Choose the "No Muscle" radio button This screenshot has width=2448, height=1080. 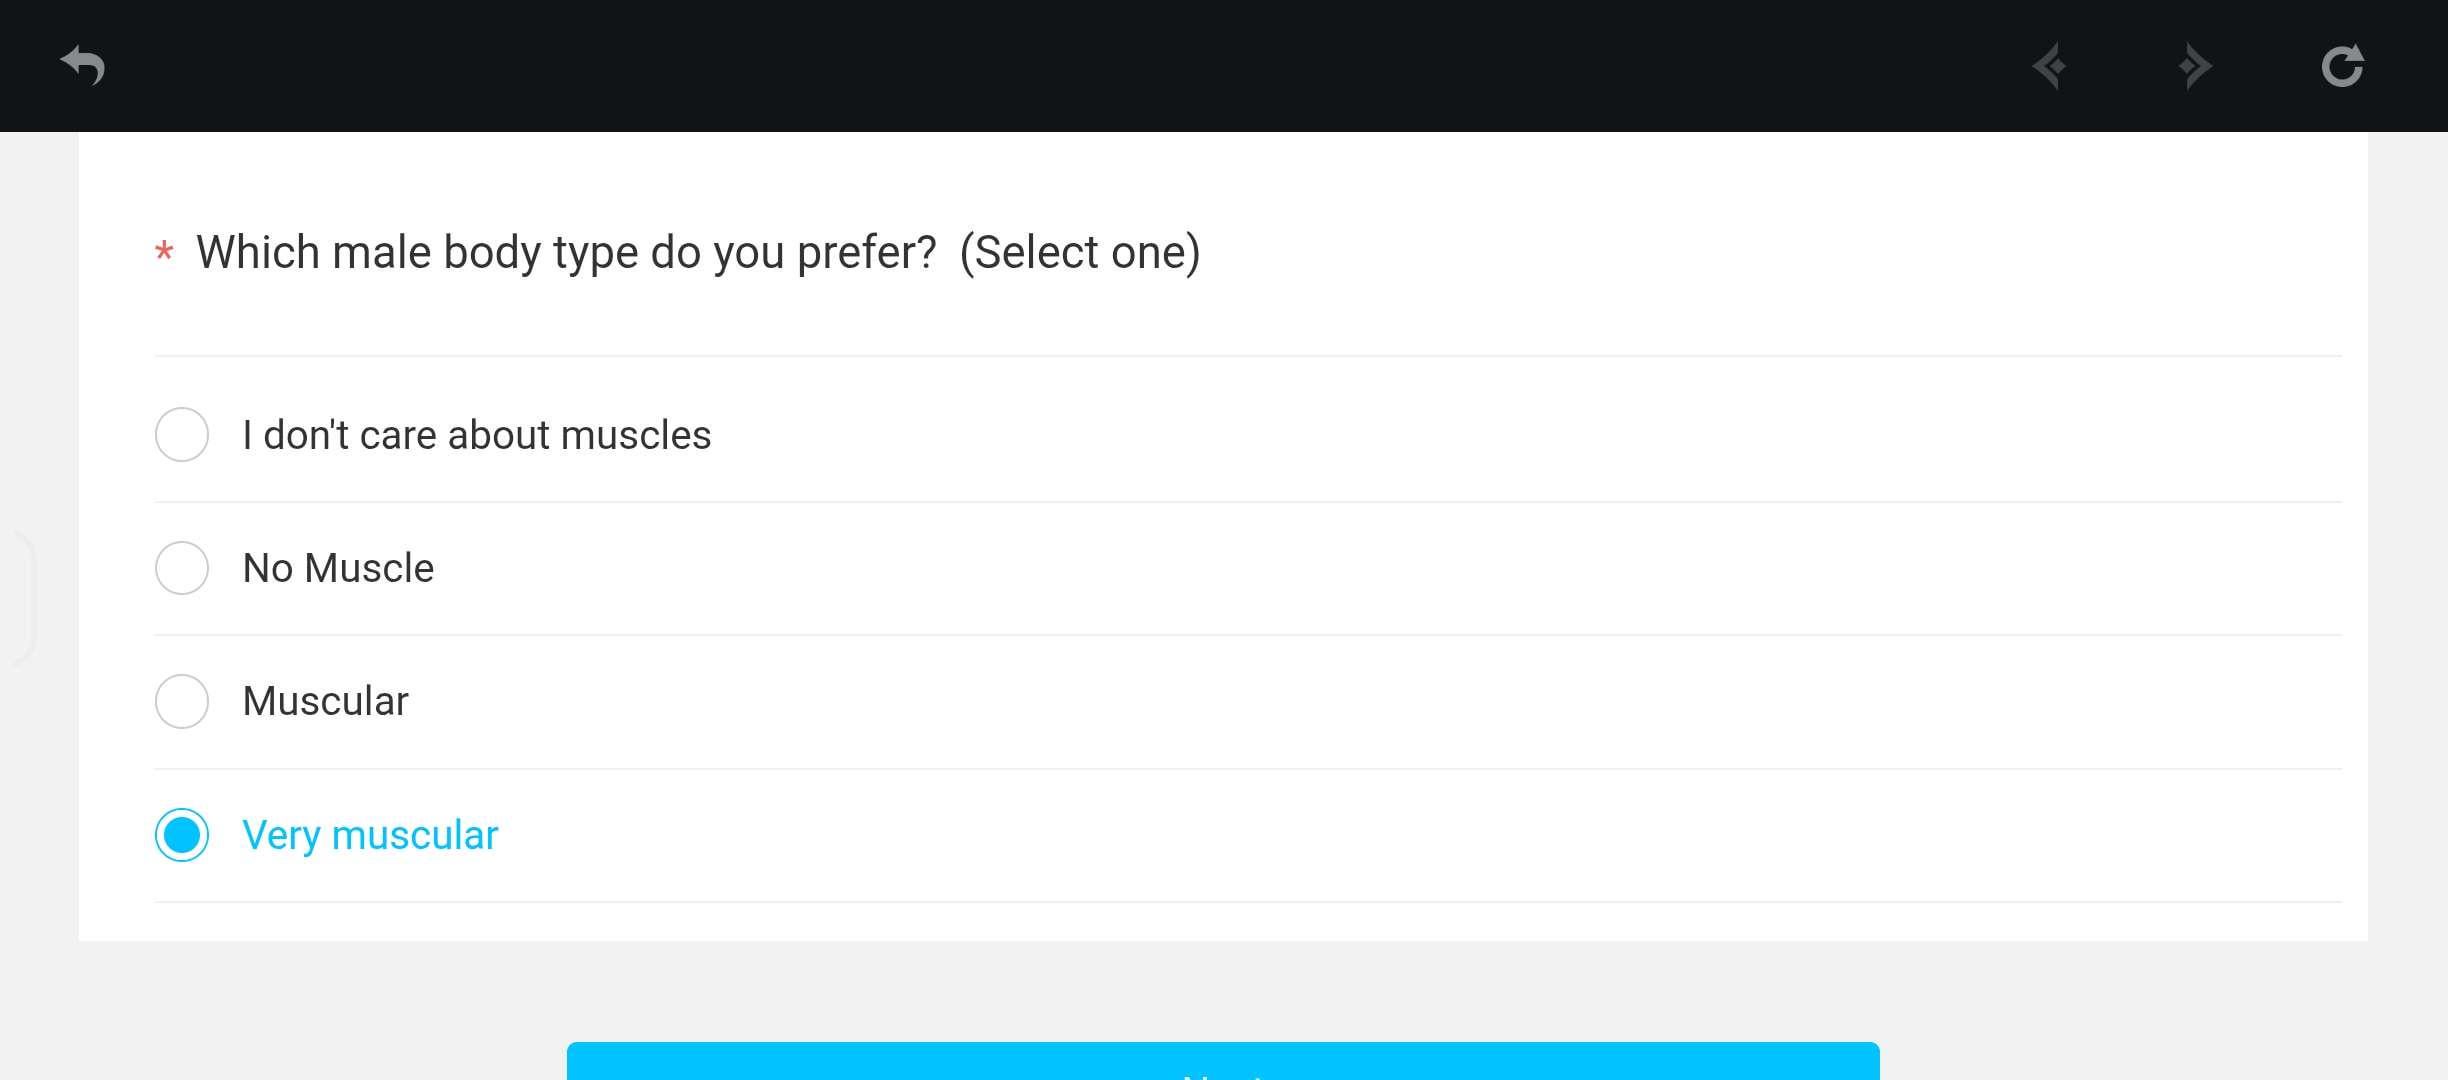182,568
